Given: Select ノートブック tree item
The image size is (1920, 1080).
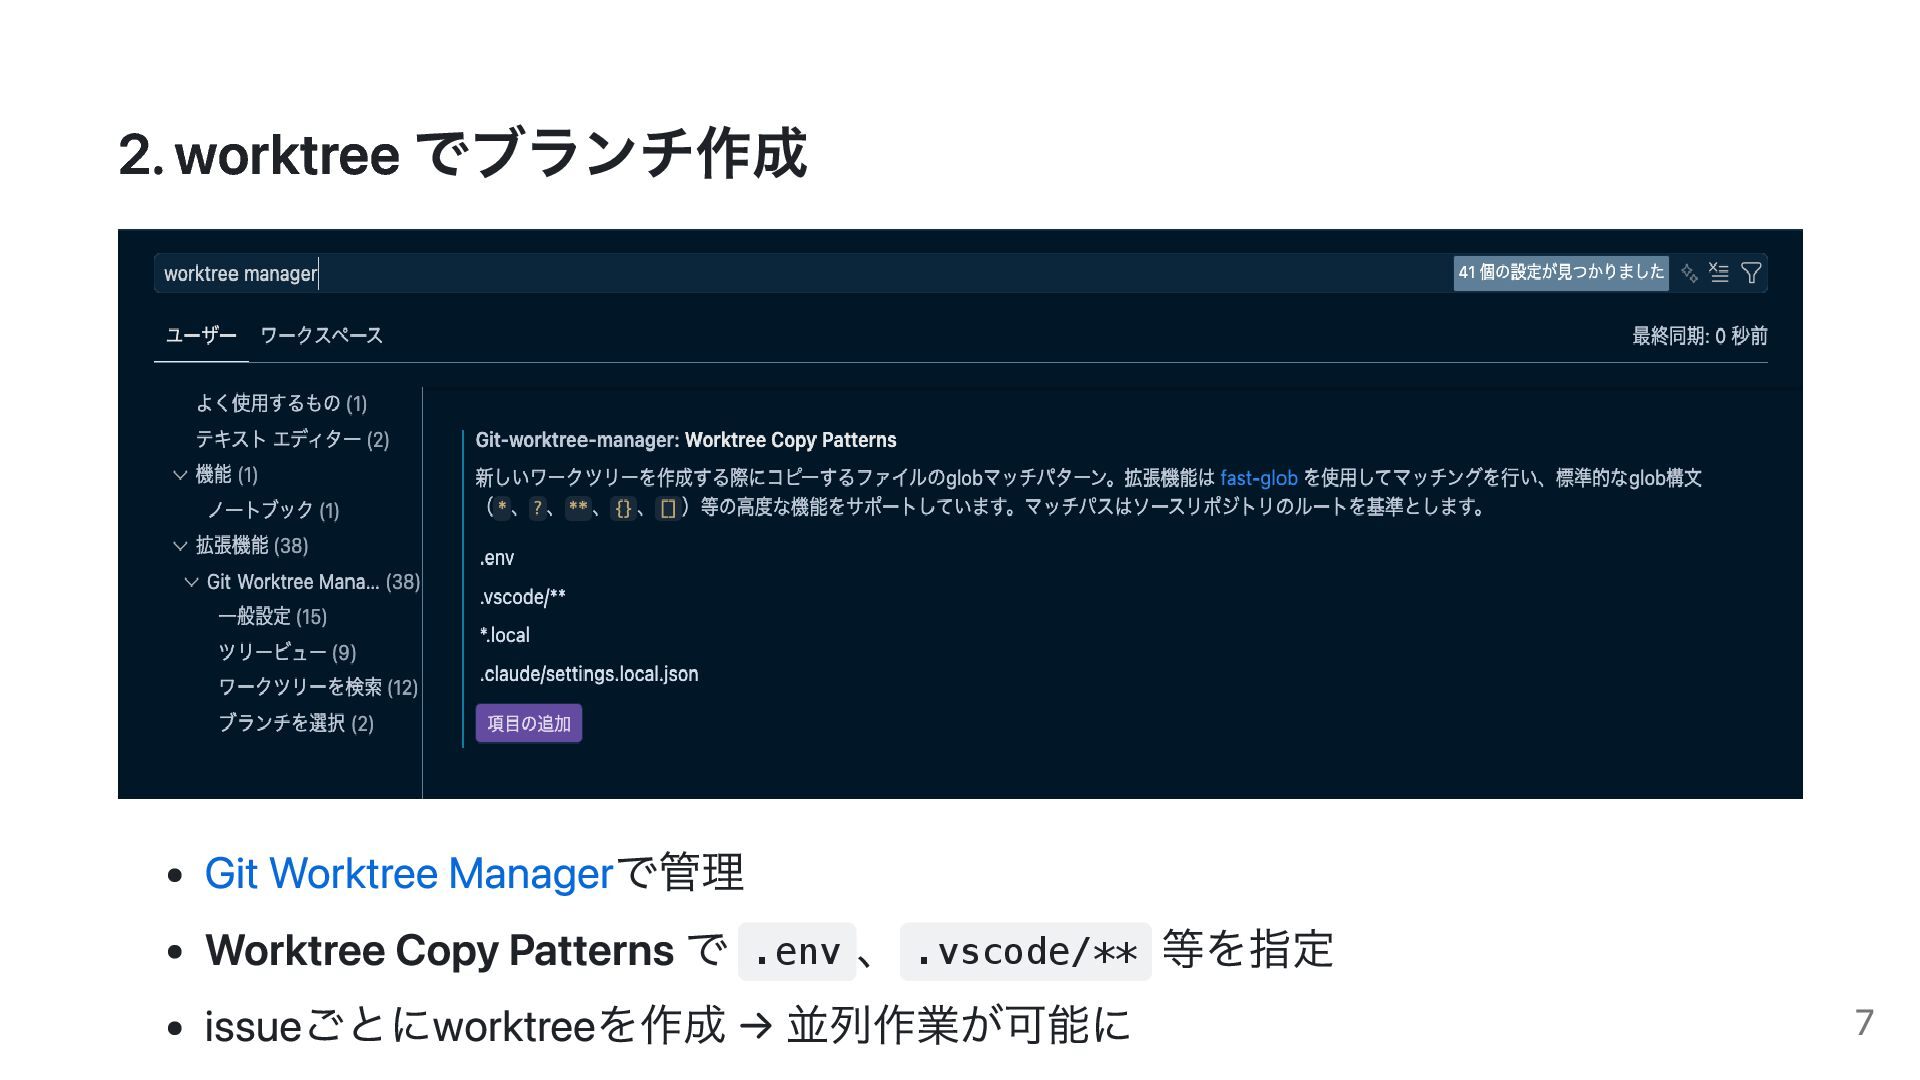Looking at the screenshot, I should [273, 510].
